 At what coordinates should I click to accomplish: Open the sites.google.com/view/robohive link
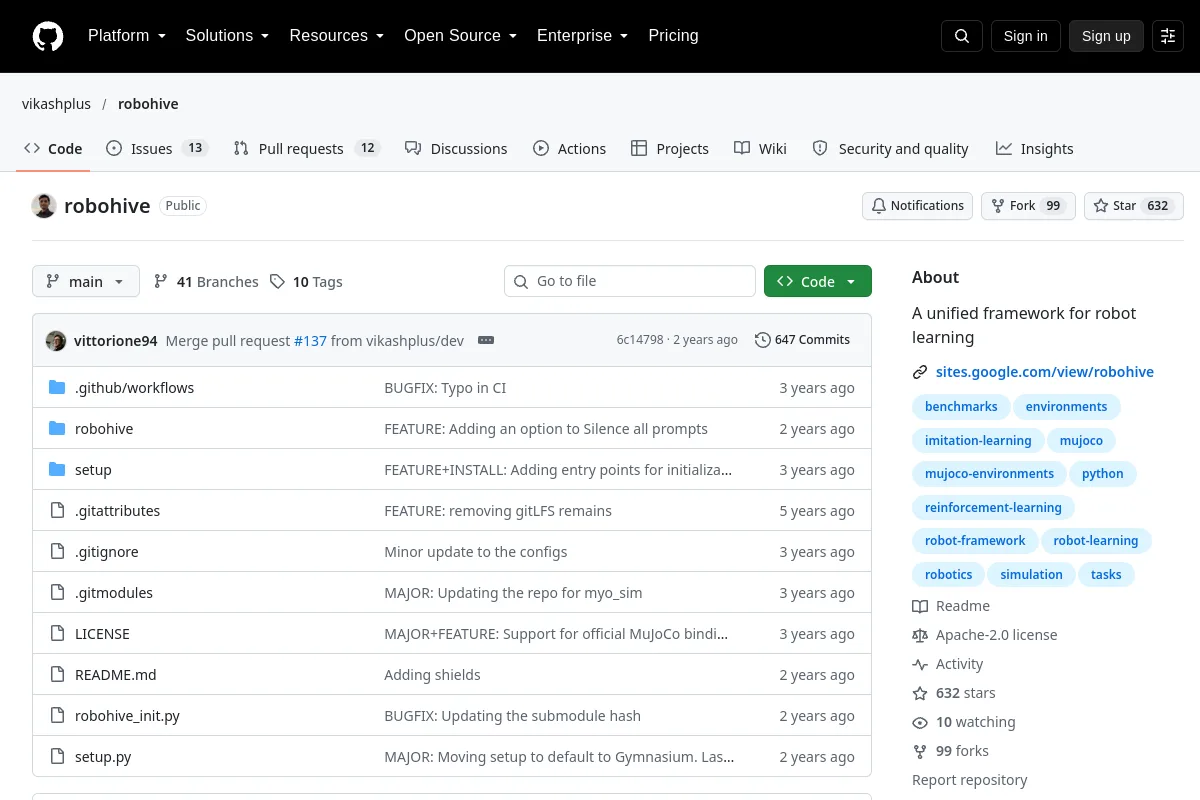pos(1045,372)
